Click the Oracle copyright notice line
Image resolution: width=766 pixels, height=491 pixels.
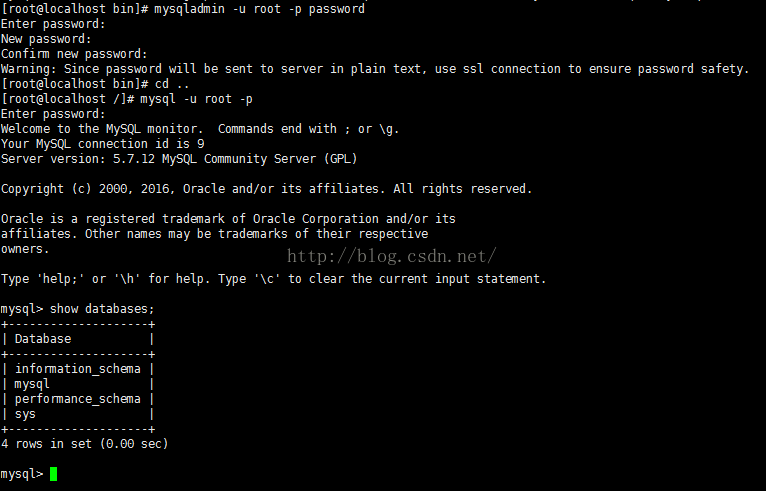[266, 189]
